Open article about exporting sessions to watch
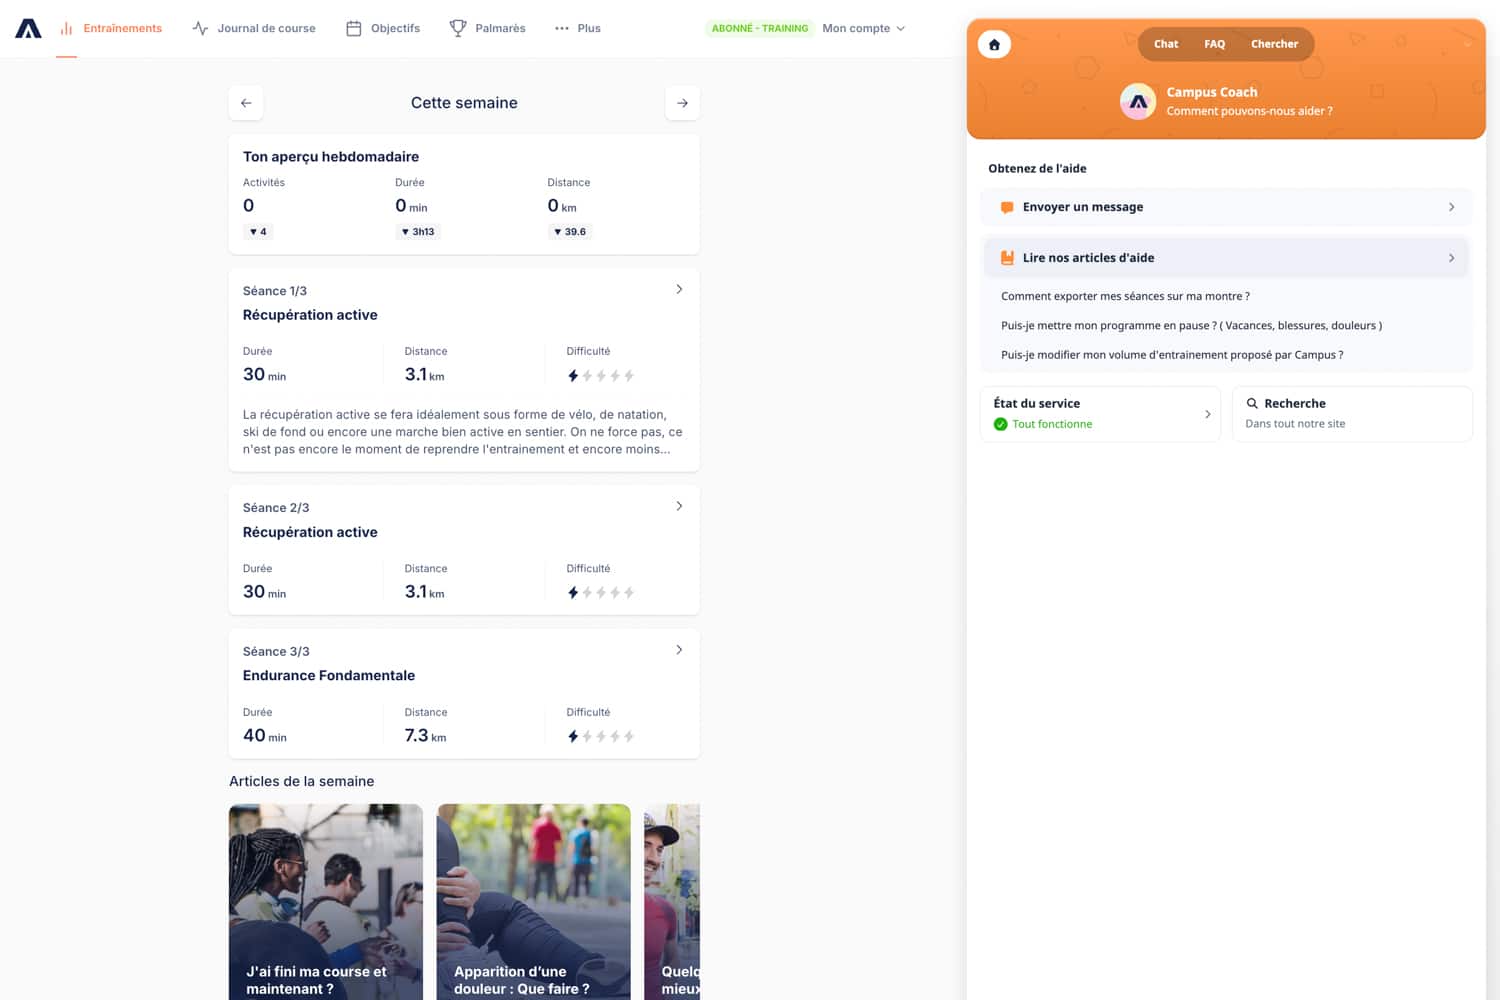Viewport: 1500px width, 1000px height. [x=1125, y=296]
